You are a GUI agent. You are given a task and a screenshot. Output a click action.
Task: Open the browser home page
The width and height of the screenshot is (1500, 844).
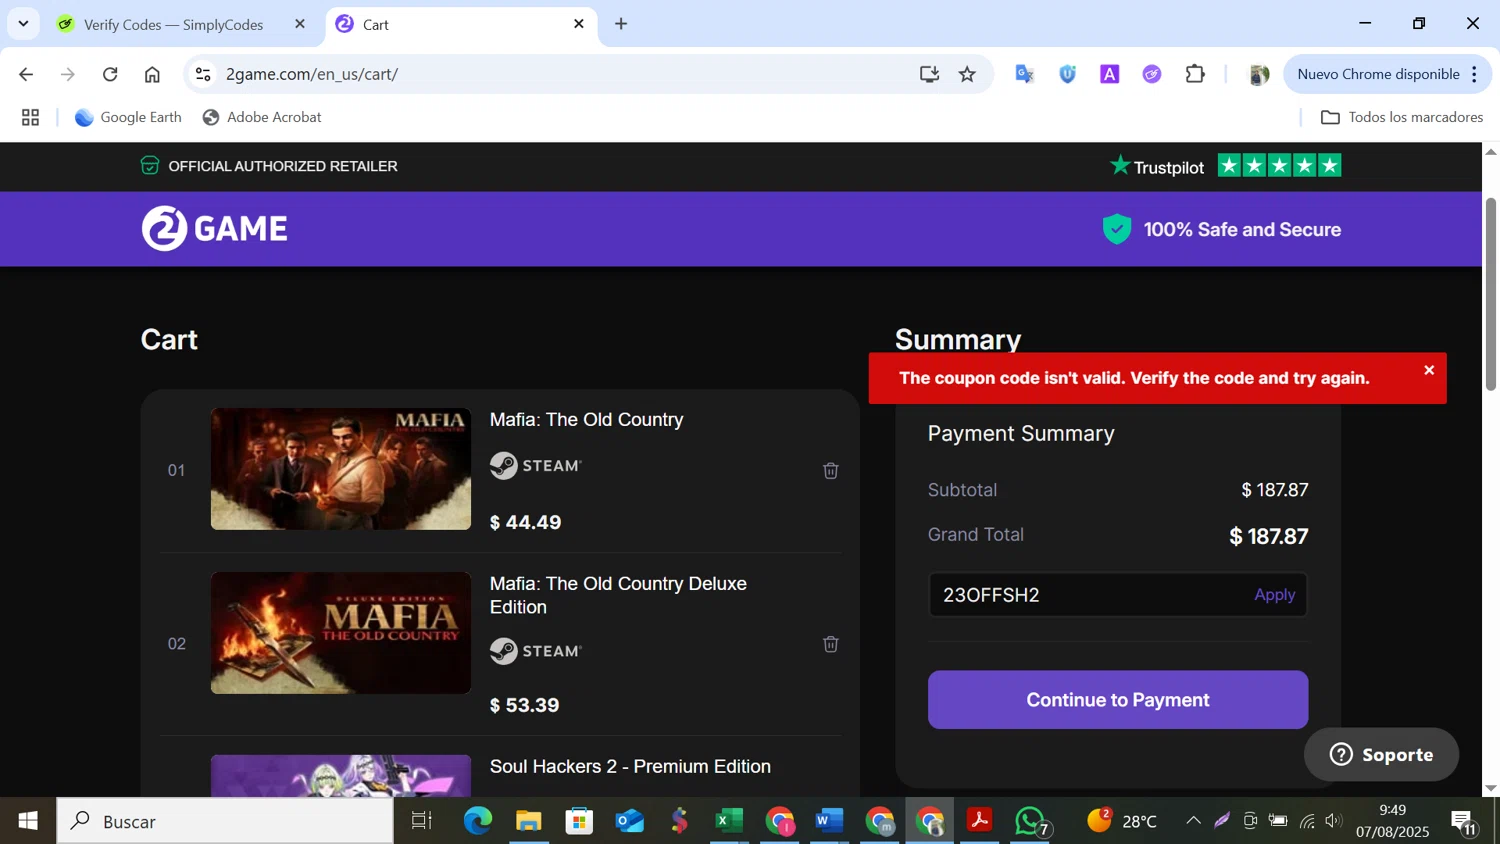(152, 74)
